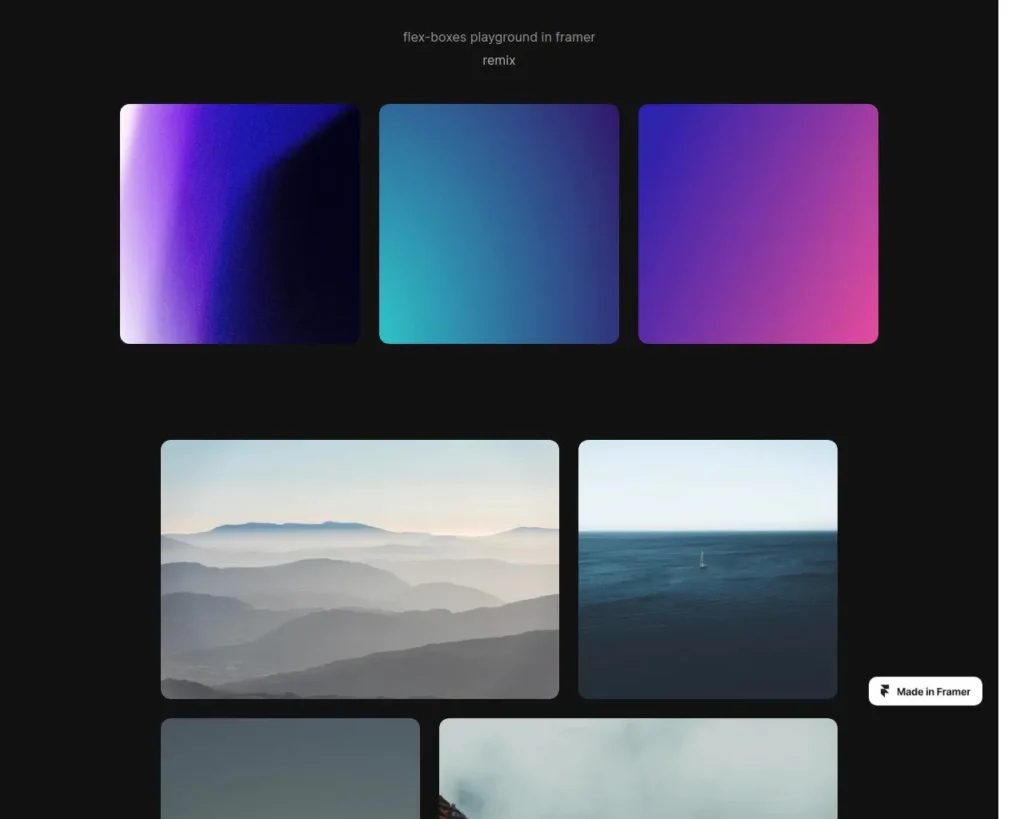Open the sailboat on ocean photo
This screenshot has height=819, width=1024.
(x=708, y=569)
